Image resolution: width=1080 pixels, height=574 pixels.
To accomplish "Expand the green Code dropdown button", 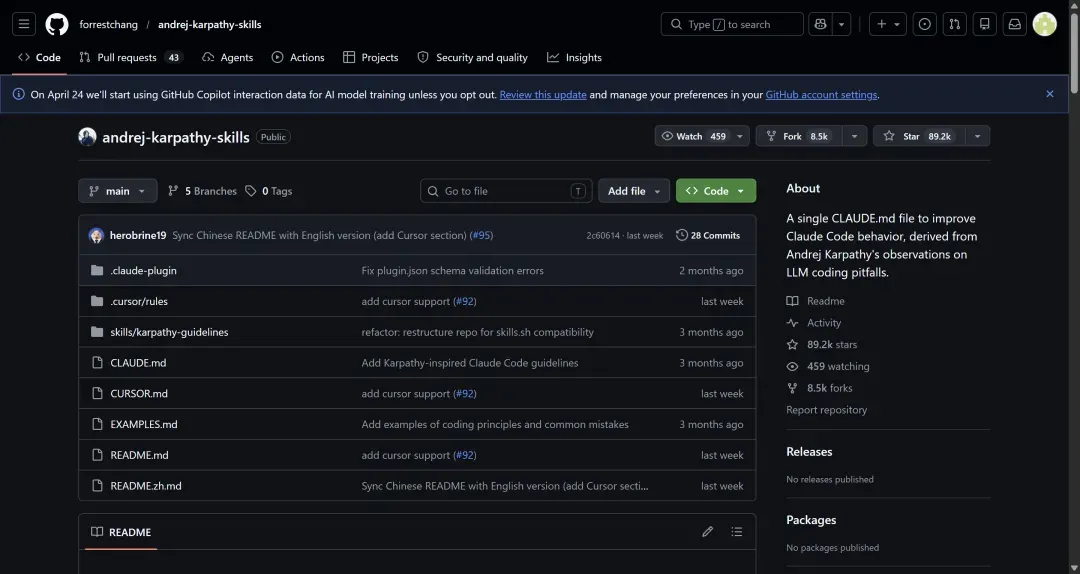I will point(716,191).
